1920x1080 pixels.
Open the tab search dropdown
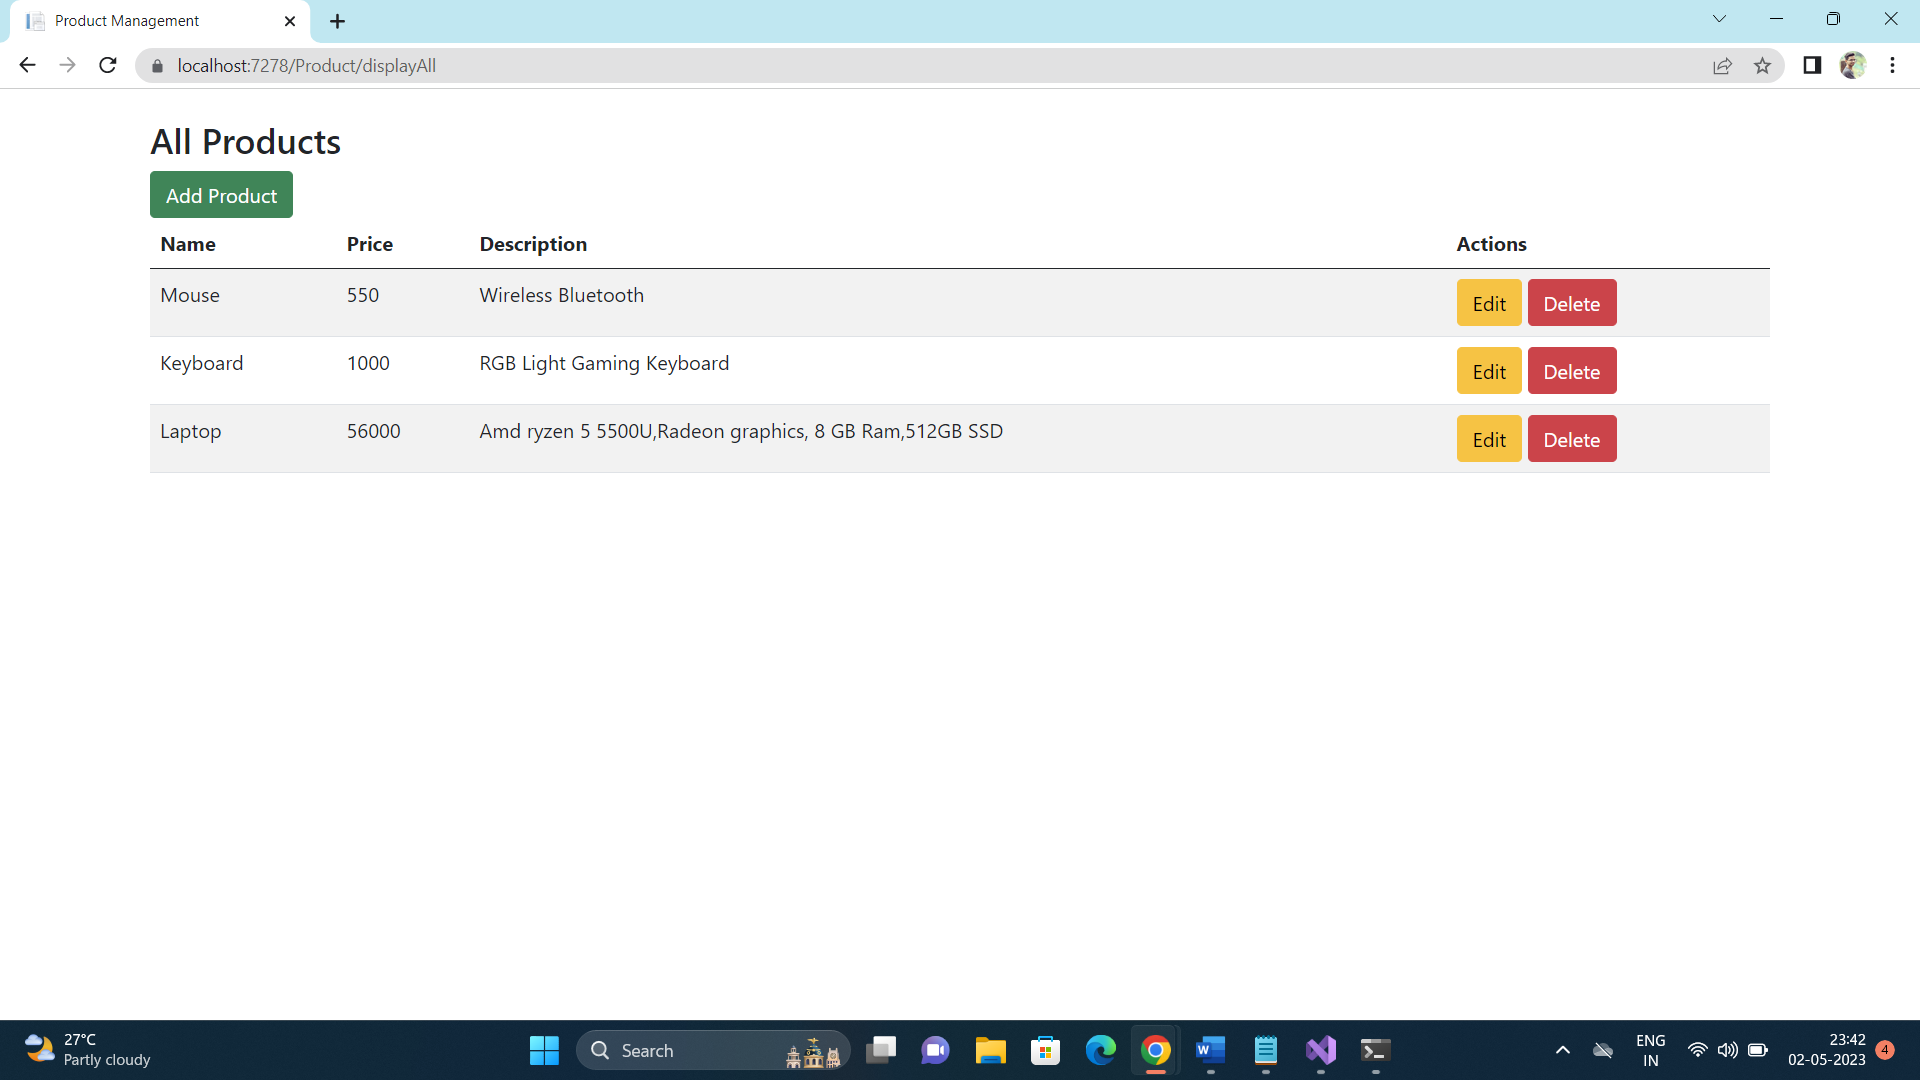[x=1720, y=18]
